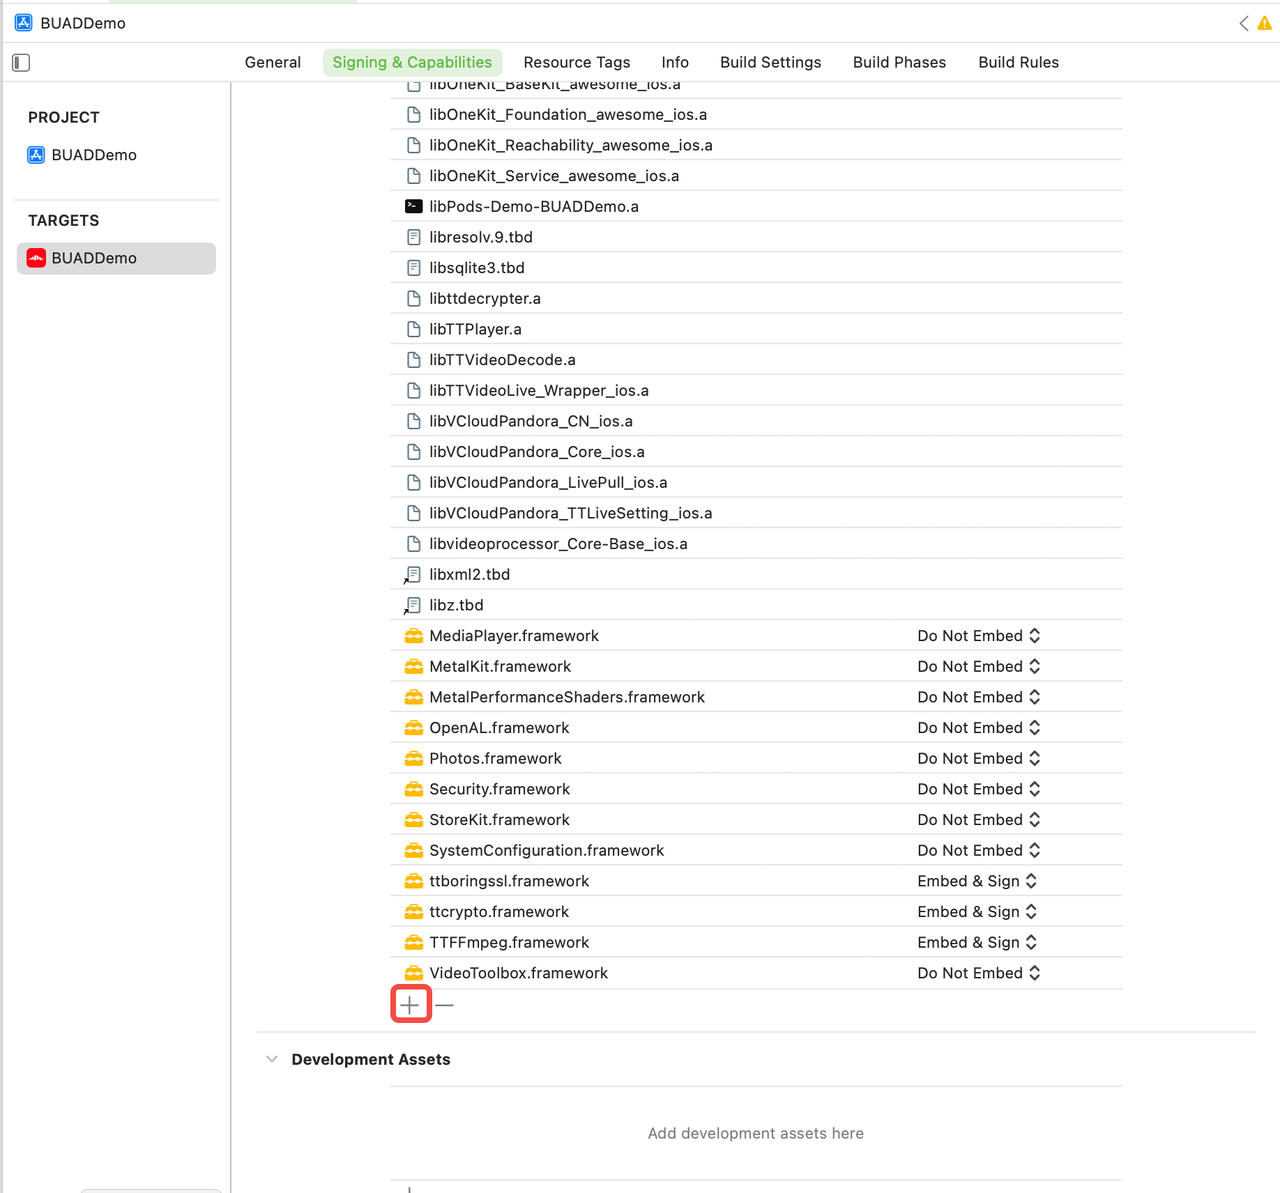Select the libOneKit_Service_awesome_ios.a row
This screenshot has width=1280, height=1193.
[756, 176]
